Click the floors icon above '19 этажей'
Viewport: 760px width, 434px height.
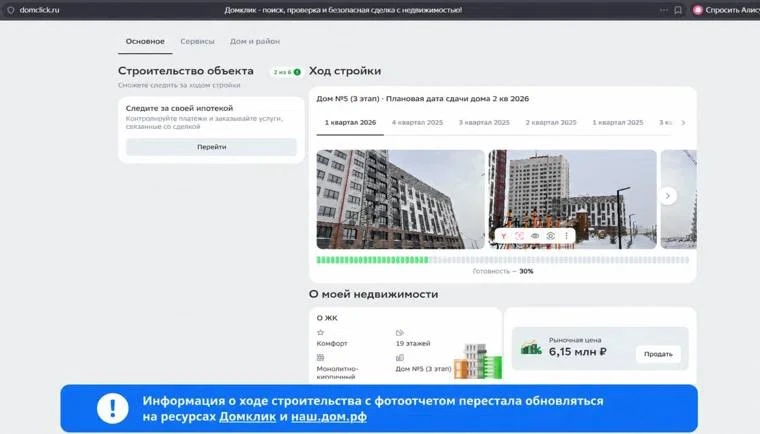coord(399,333)
